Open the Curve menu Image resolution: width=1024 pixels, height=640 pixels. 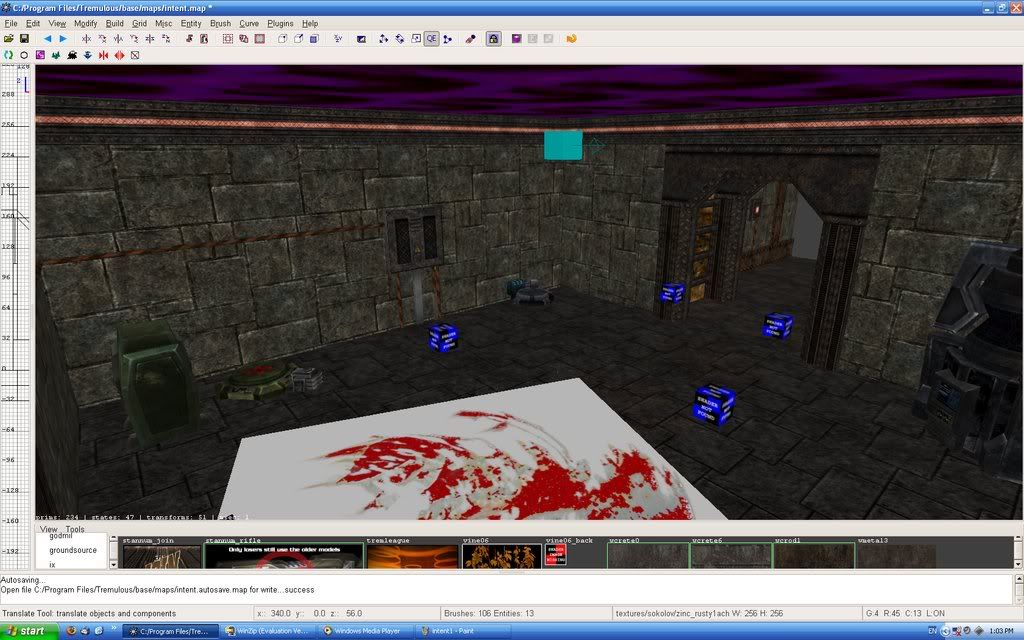[249, 24]
